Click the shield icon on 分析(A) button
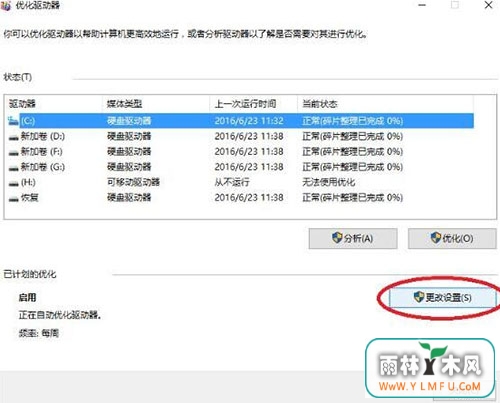 [x=337, y=238]
